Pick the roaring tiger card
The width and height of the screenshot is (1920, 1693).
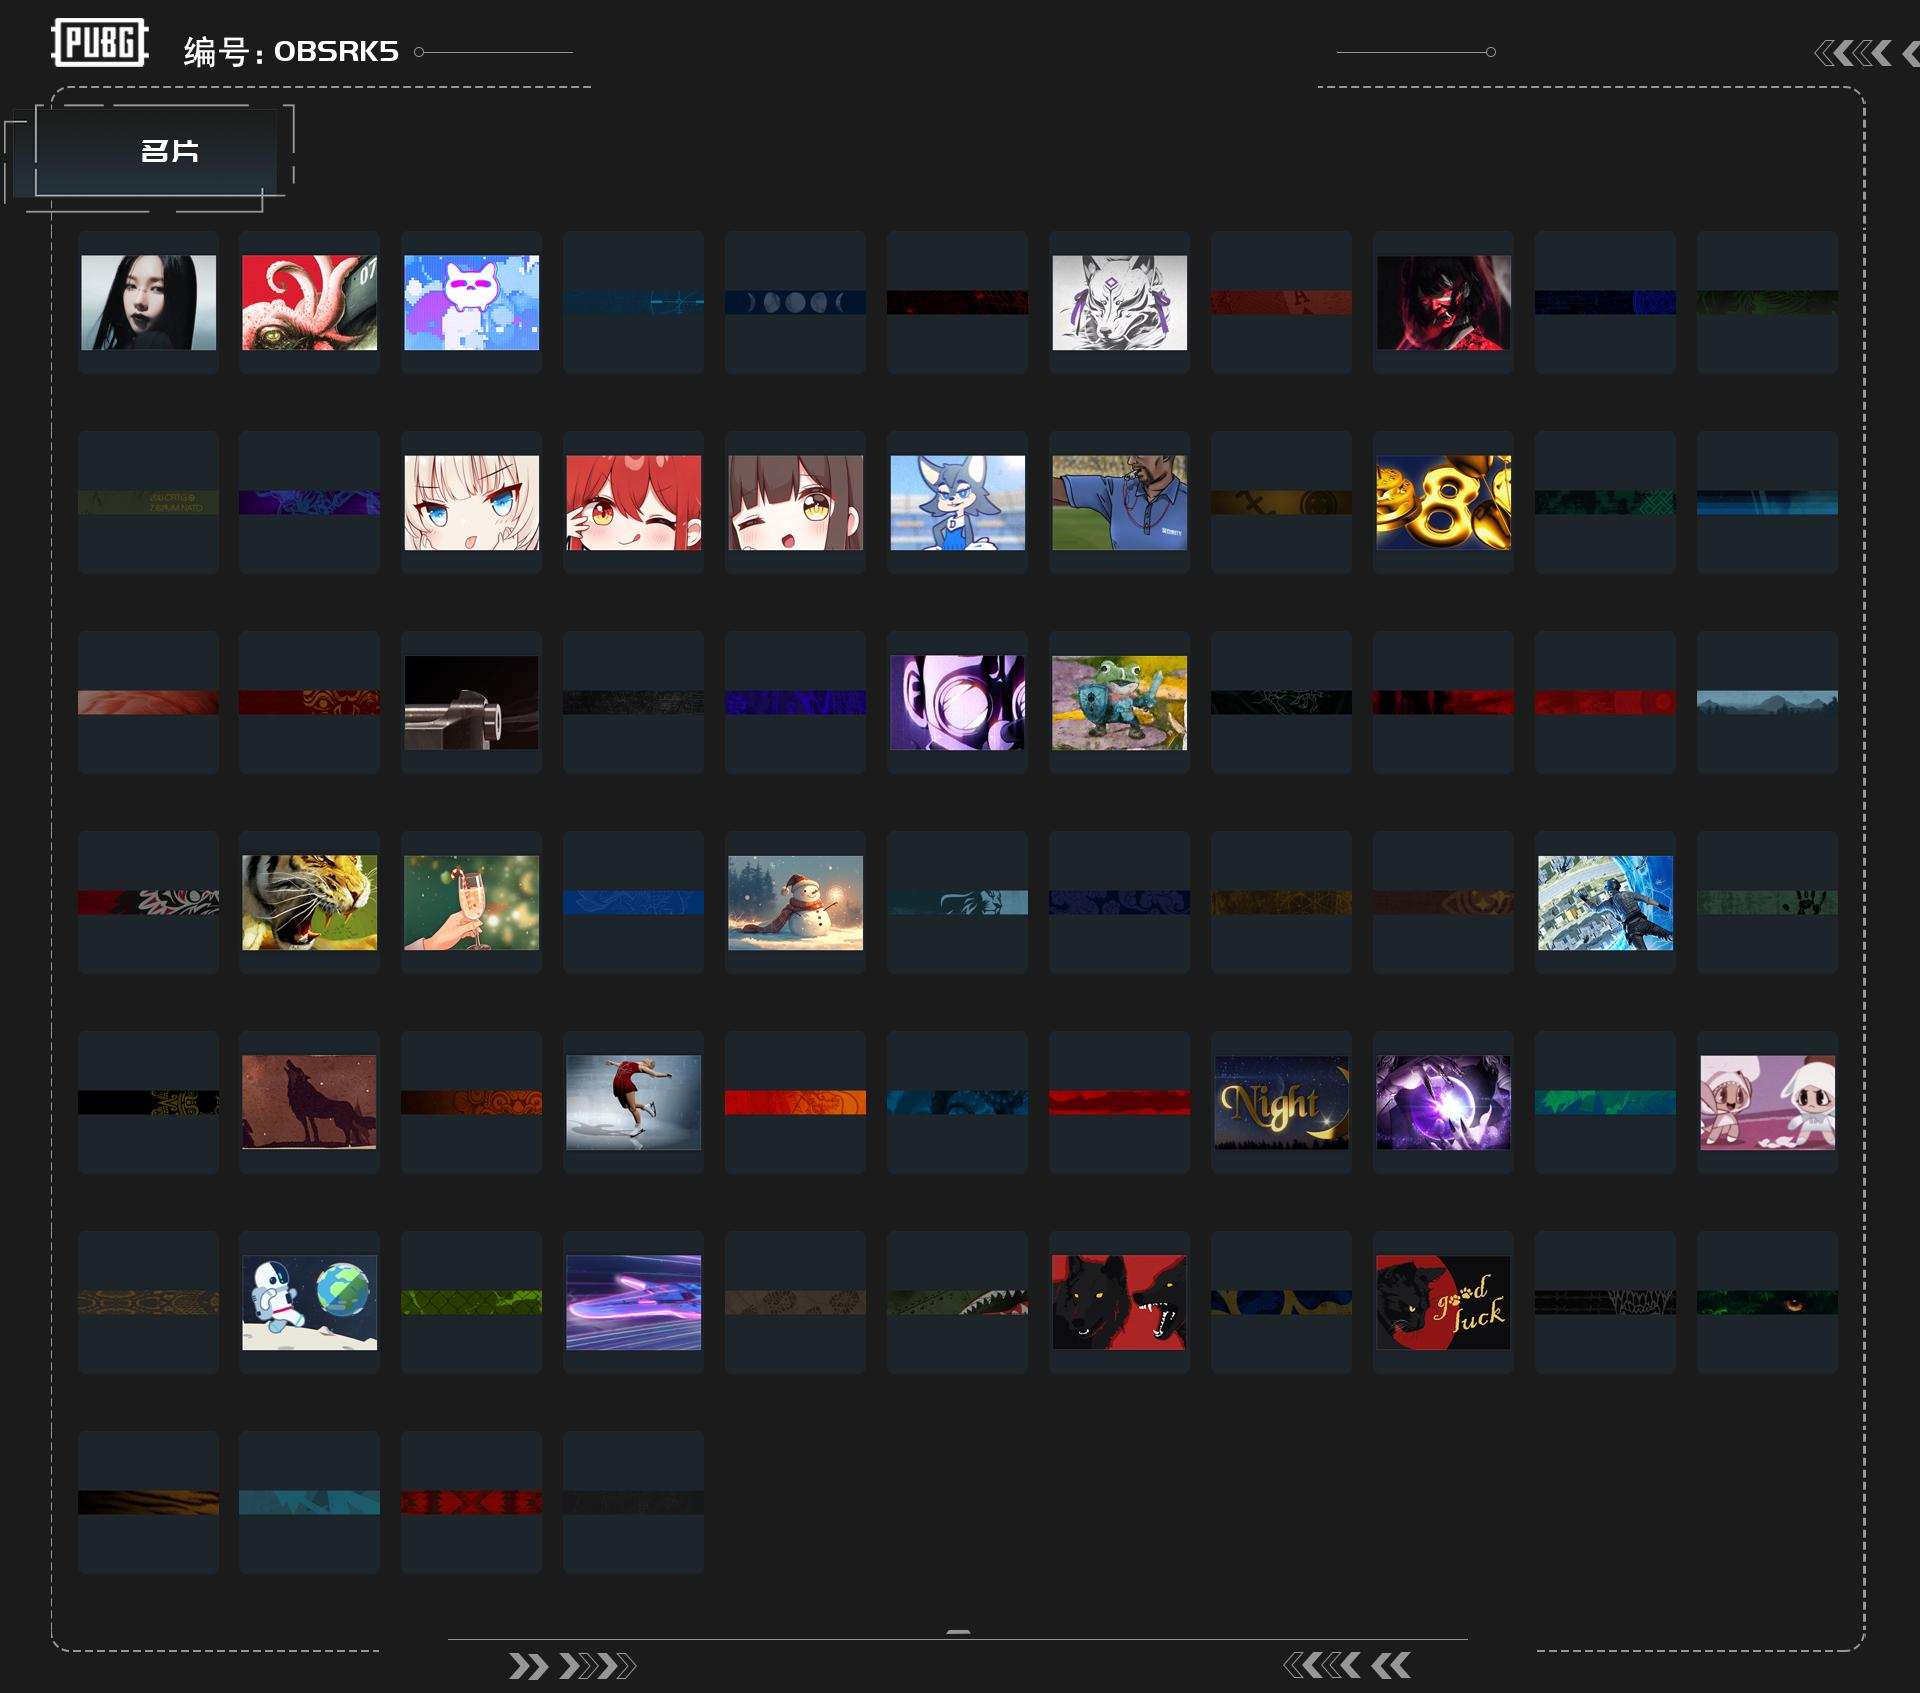point(310,902)
